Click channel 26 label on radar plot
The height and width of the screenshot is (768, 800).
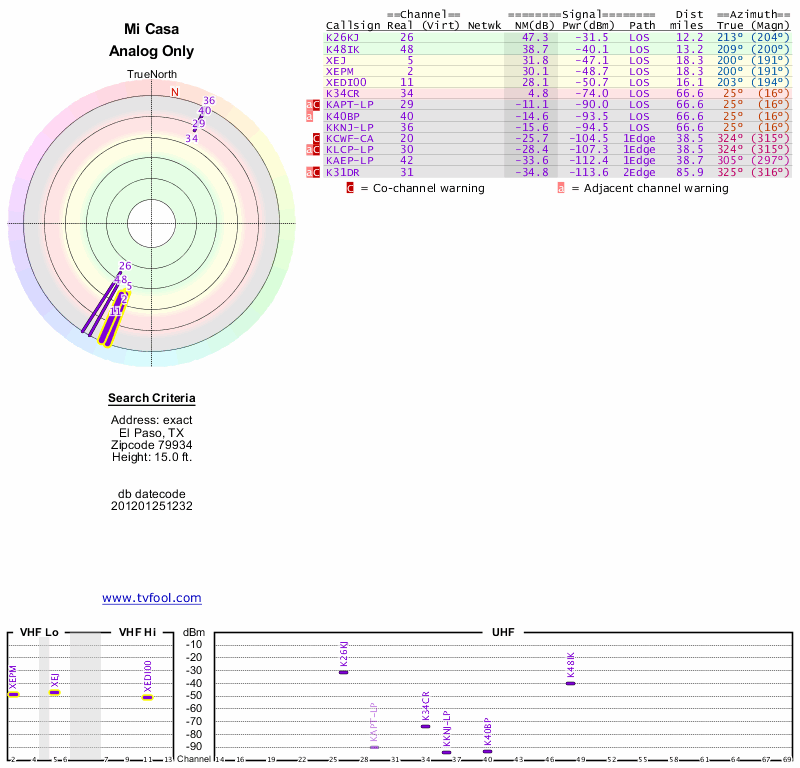click(125, 266)
